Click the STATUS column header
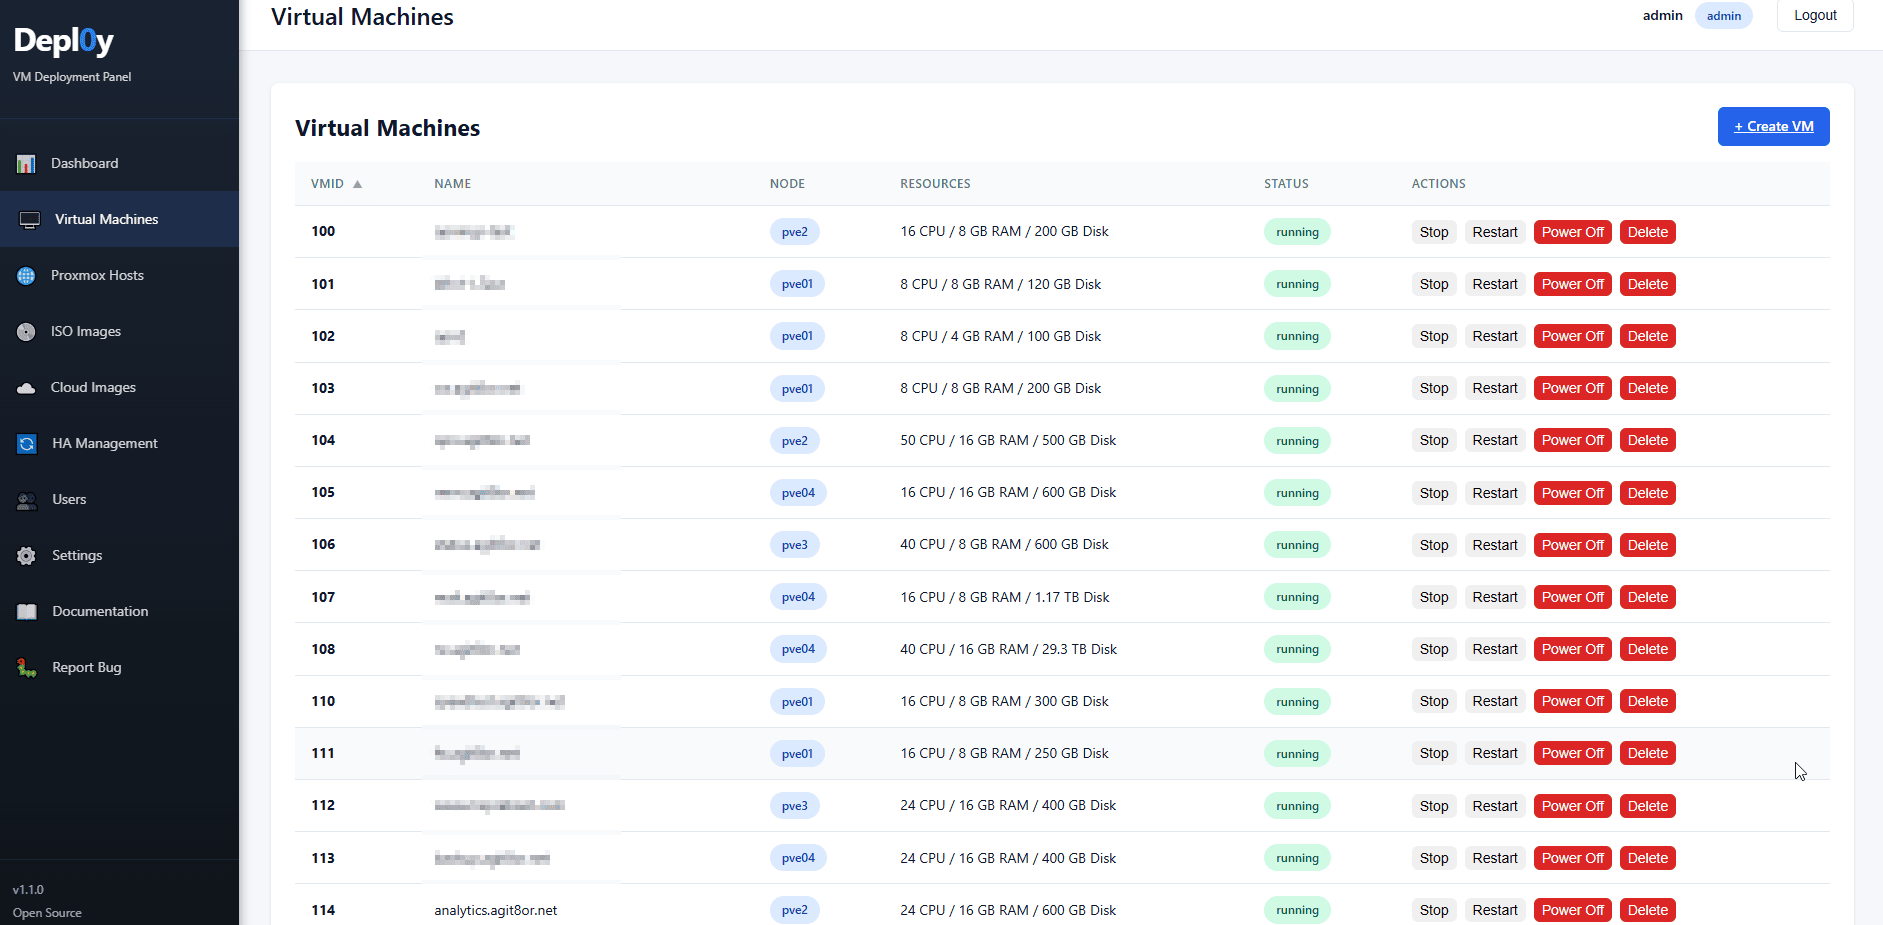The width and height of the screenshot is (1883, 925). (x=1286, y=184)
